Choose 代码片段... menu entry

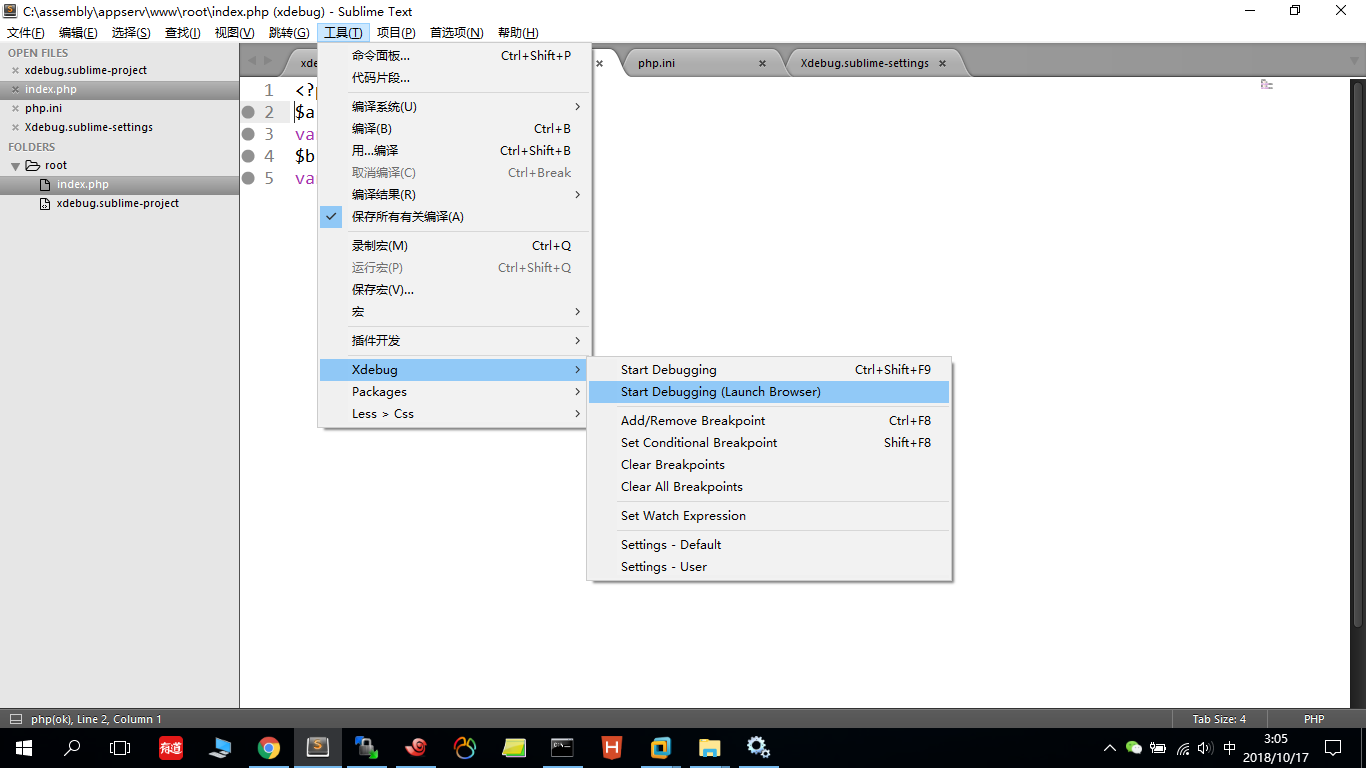(454, 78)
